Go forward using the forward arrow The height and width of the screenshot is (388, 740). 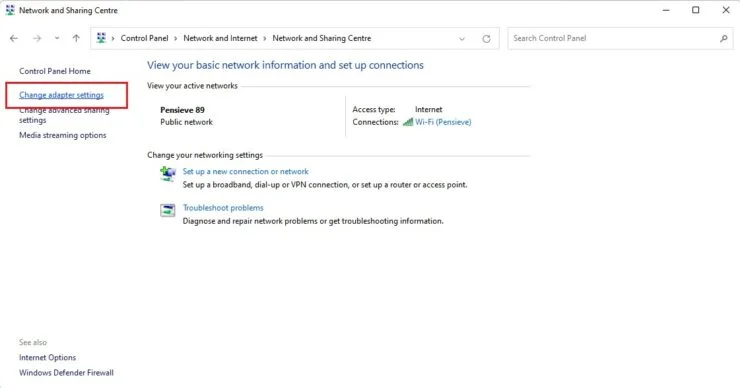[37, 38]
